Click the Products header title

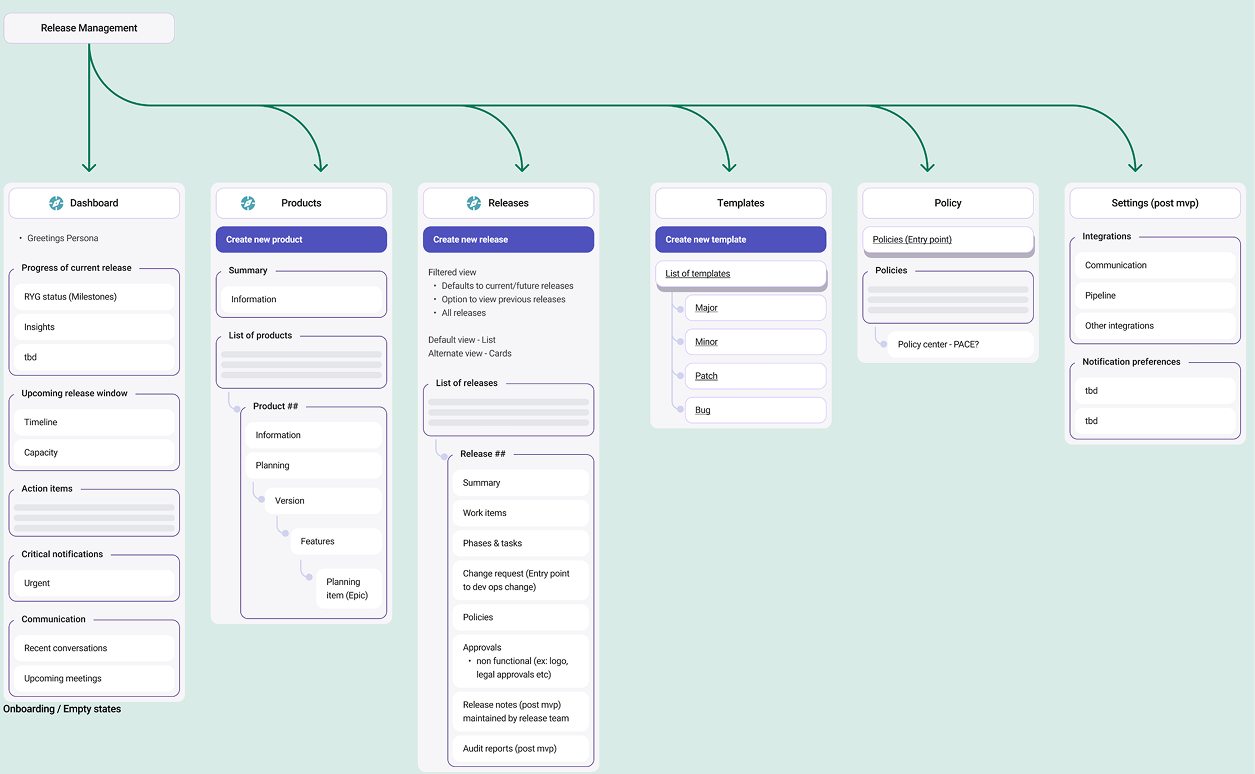301,203
